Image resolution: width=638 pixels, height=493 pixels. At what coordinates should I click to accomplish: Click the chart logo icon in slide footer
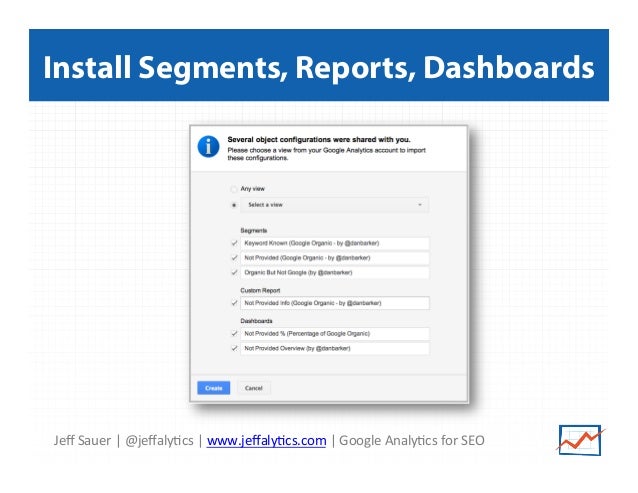pos(580,440)
